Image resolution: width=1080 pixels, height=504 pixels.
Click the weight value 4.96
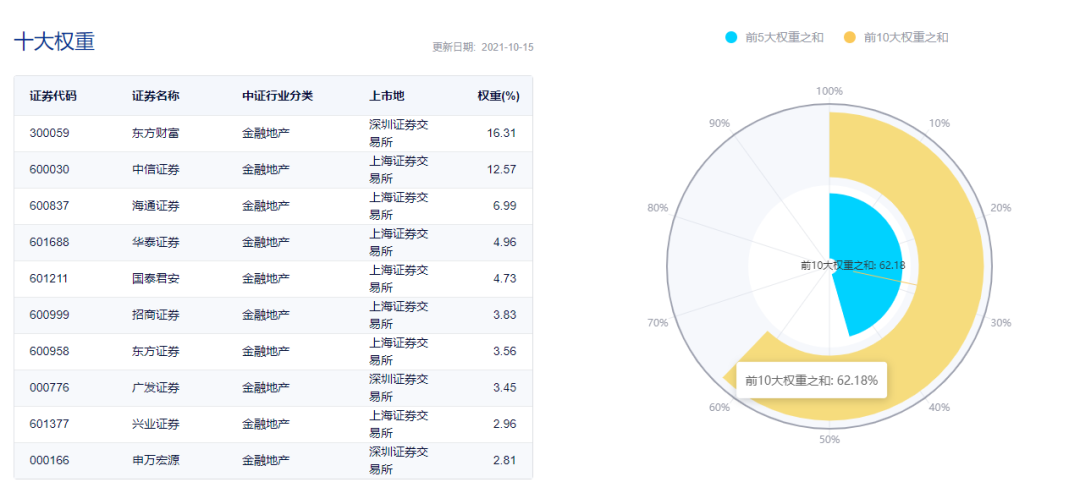pos(505,242)
